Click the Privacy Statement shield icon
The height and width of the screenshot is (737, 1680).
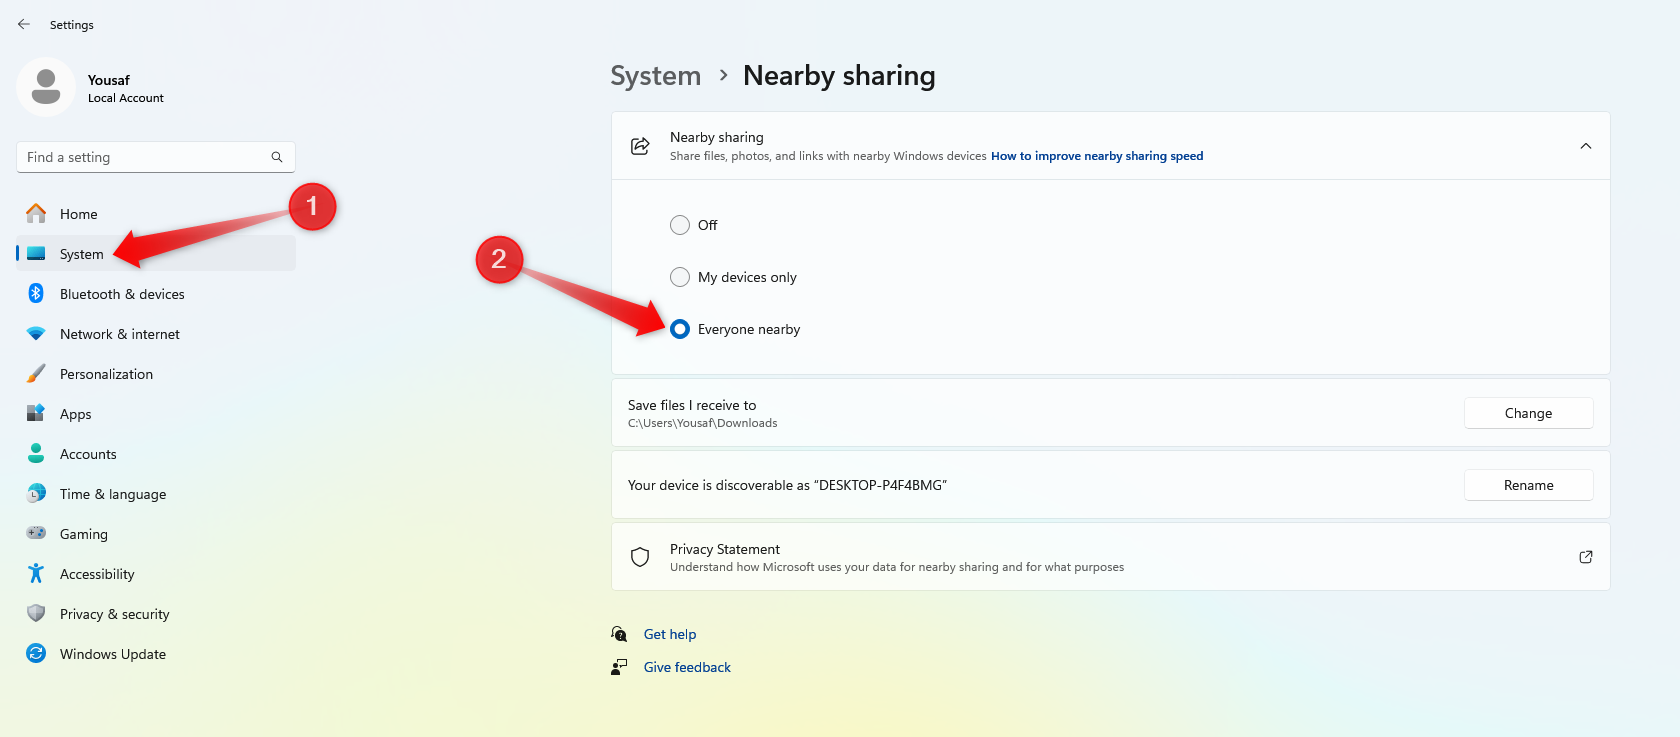(x=640, y=557)
